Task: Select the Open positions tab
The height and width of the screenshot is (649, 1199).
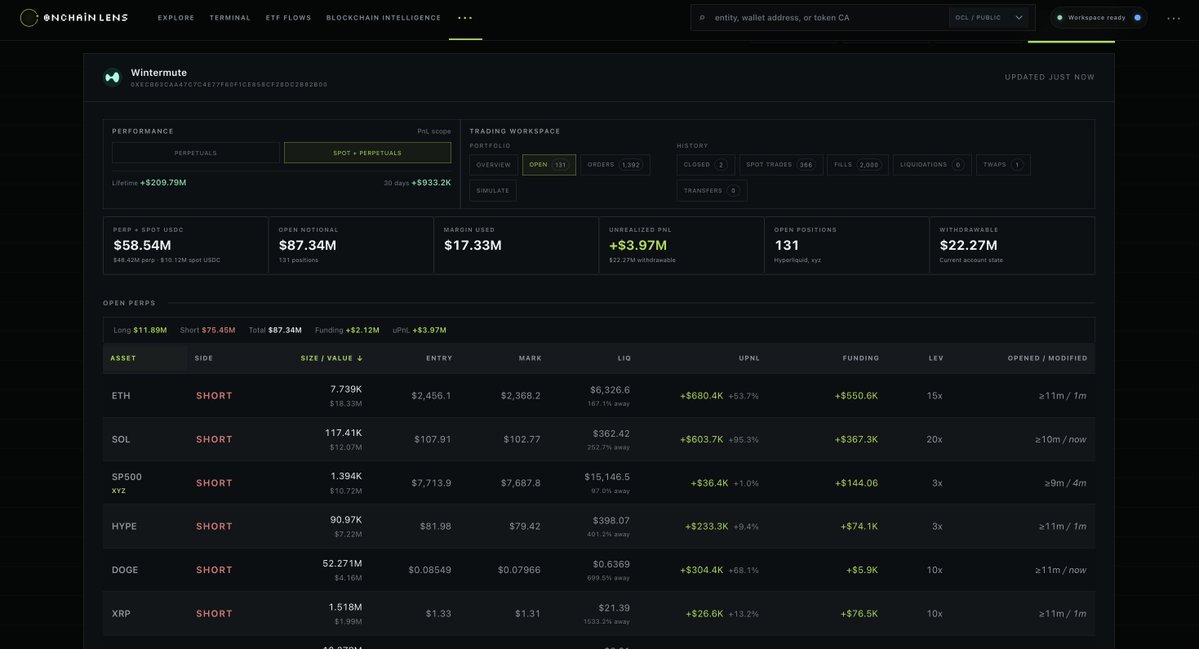Action: point(549,165)
